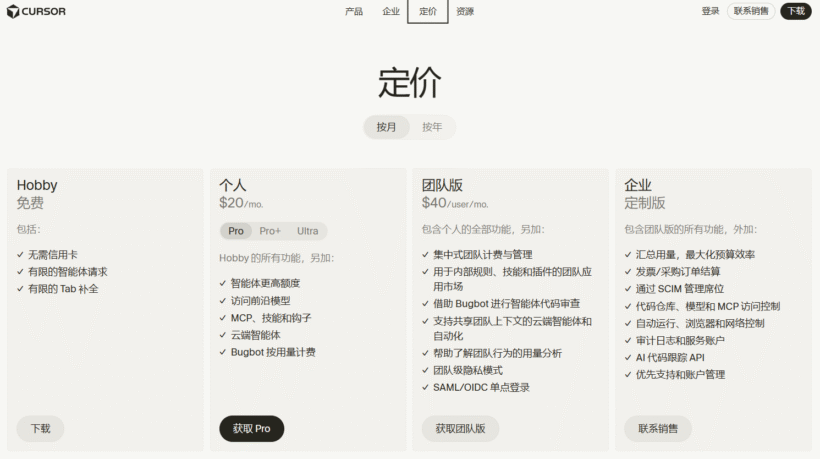The width and height of the screenshot is (820, 459).
Task: Click the 个人 plan title
Action: tap(233, 185)
